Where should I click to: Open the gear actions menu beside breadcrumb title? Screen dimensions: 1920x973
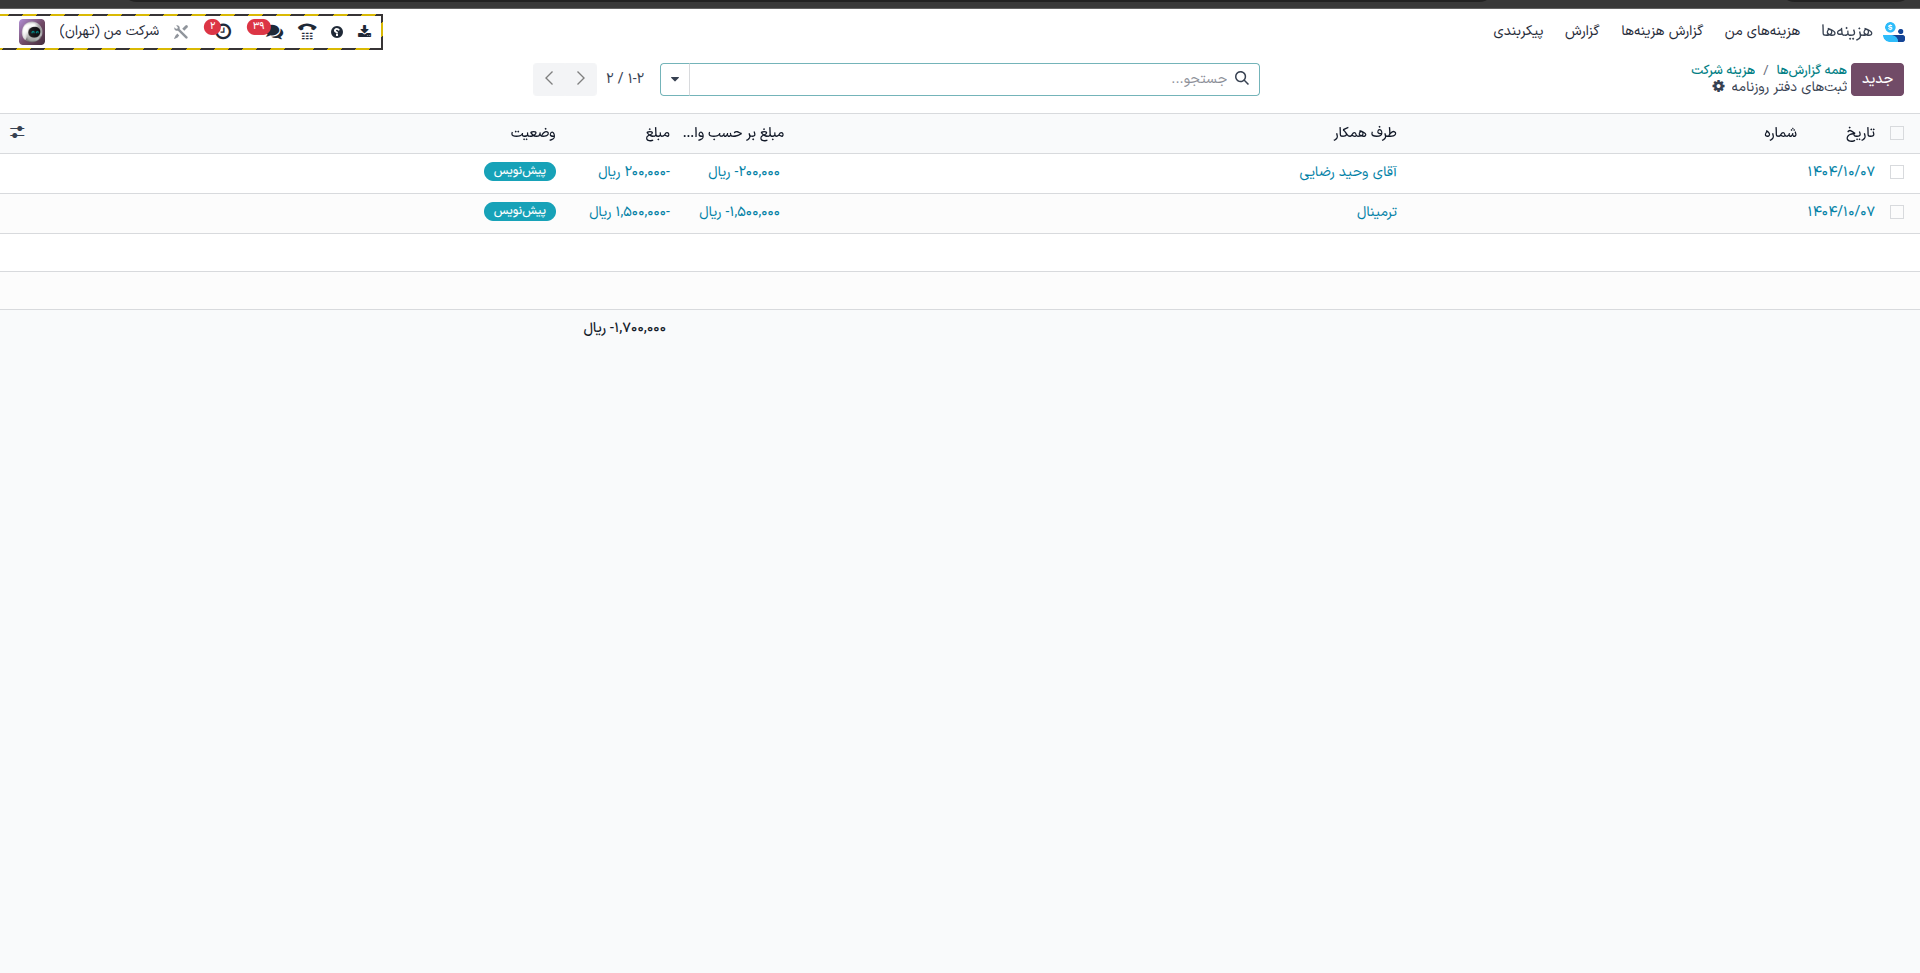(x=1718, y=87)
